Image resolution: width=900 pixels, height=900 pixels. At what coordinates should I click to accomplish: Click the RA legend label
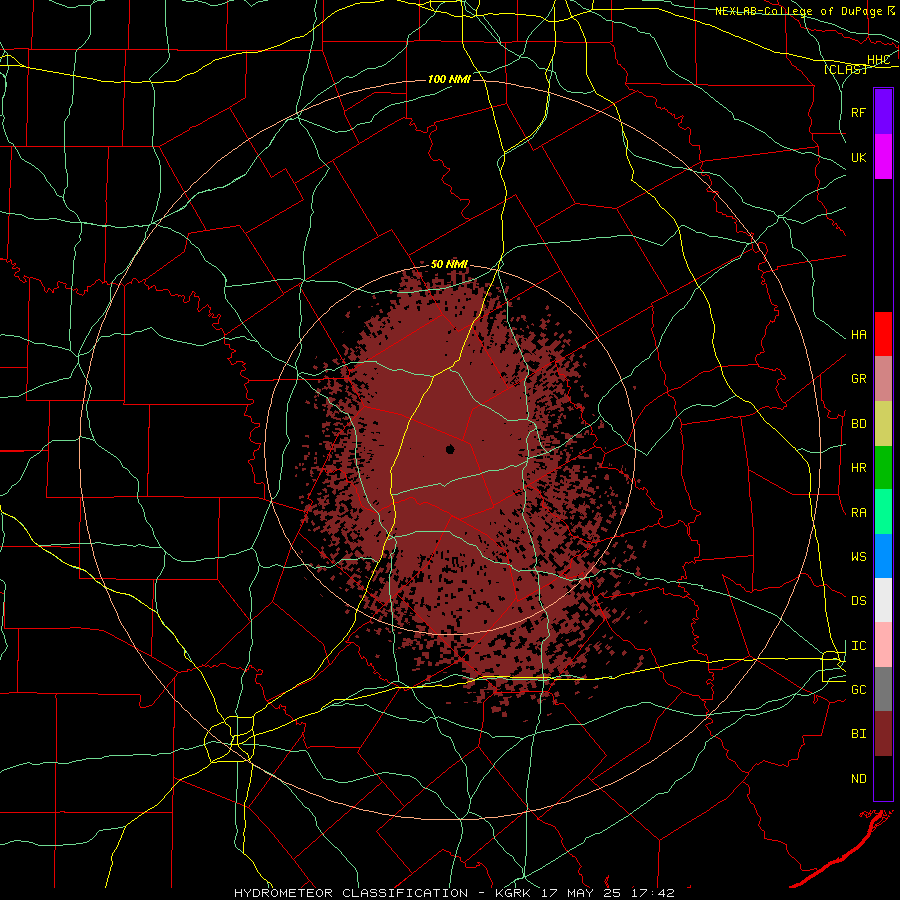tap(858, 513)
